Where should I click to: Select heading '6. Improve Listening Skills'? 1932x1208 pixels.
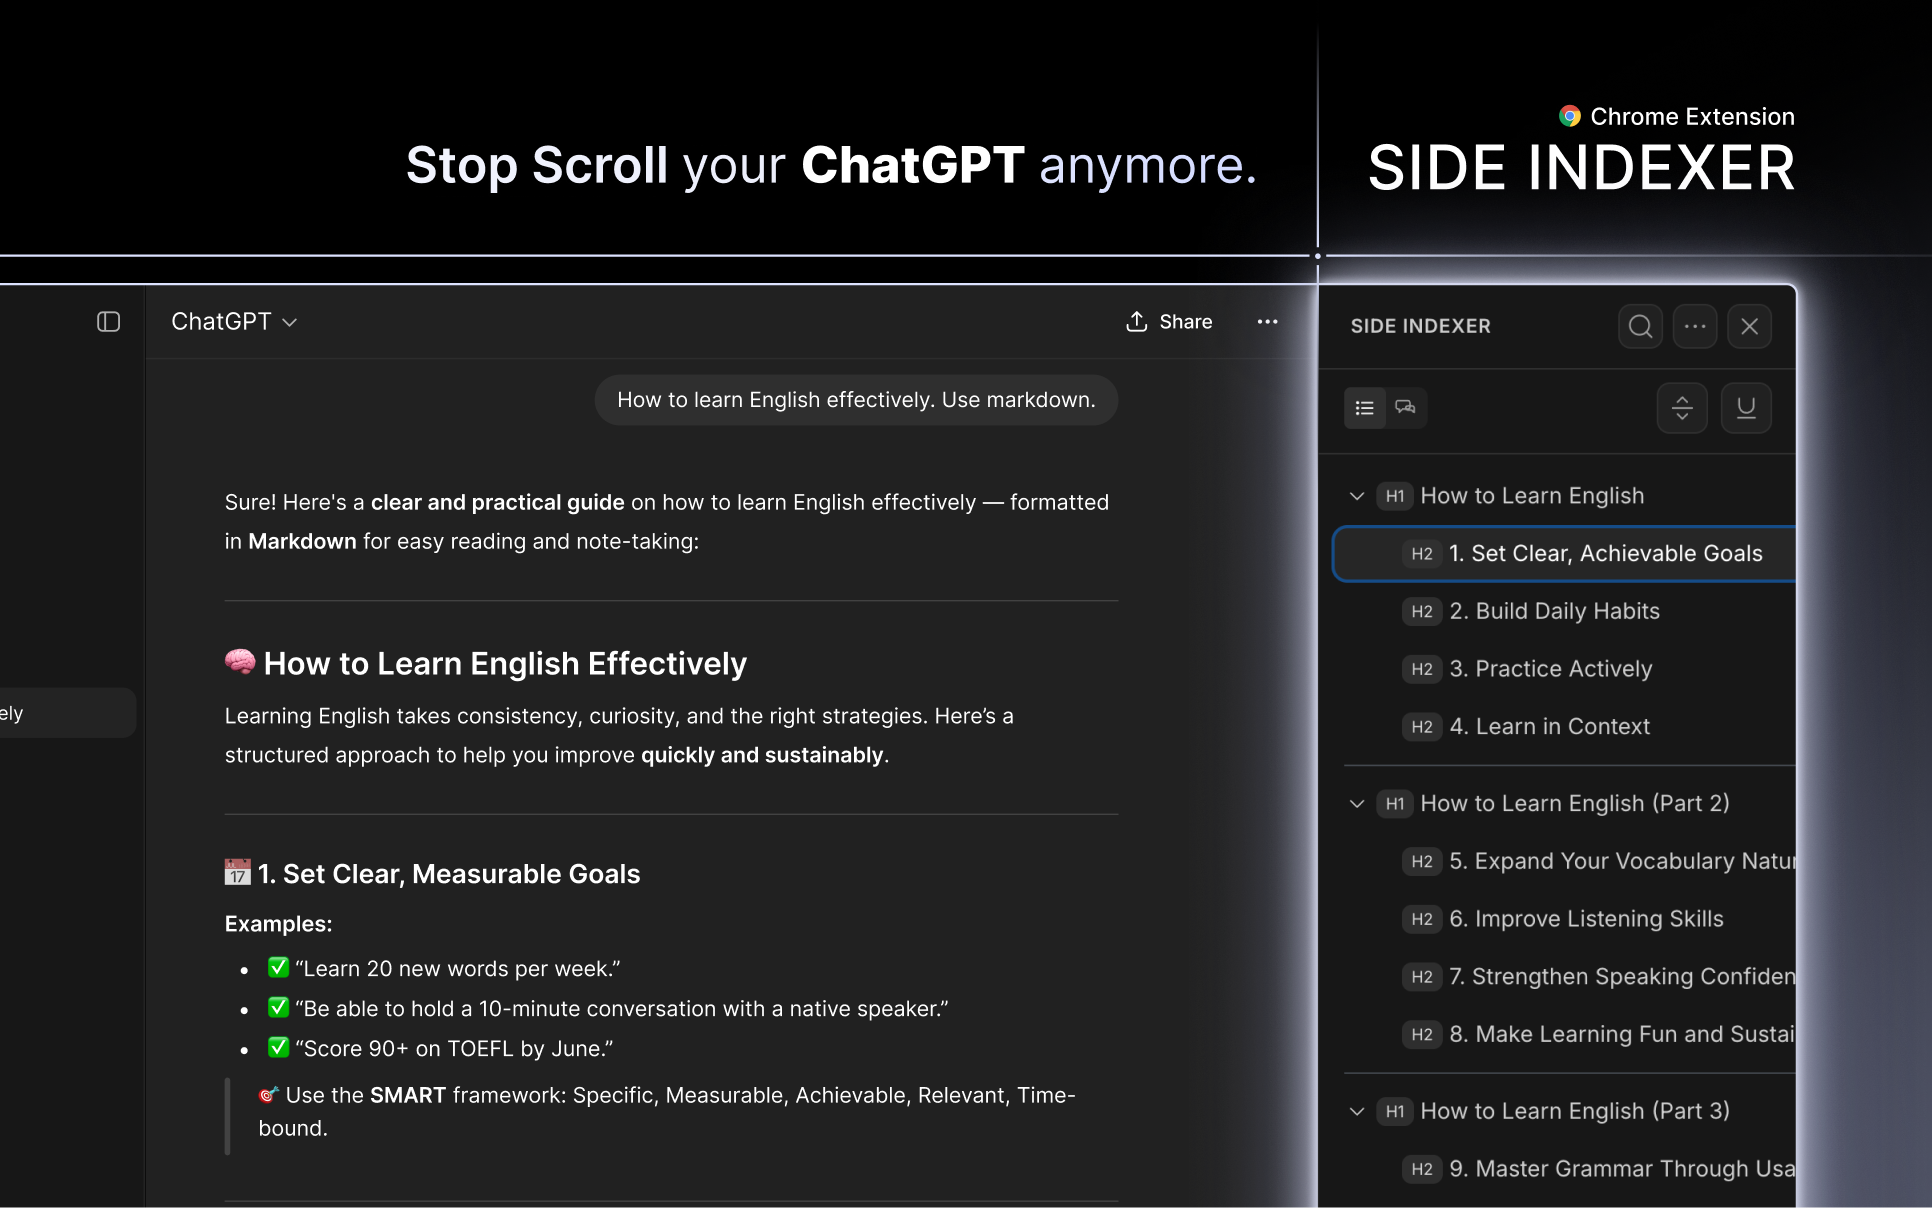pos(1586,919)
